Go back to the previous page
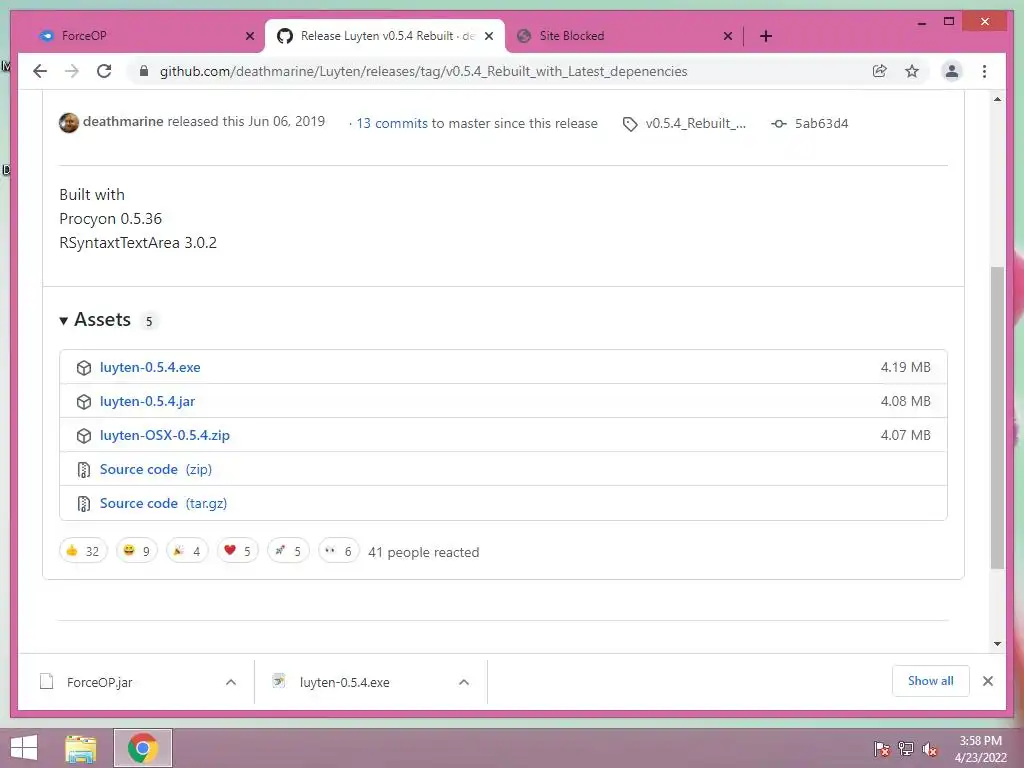Screen dimensions: 1024x768 [x=40, y=71]
